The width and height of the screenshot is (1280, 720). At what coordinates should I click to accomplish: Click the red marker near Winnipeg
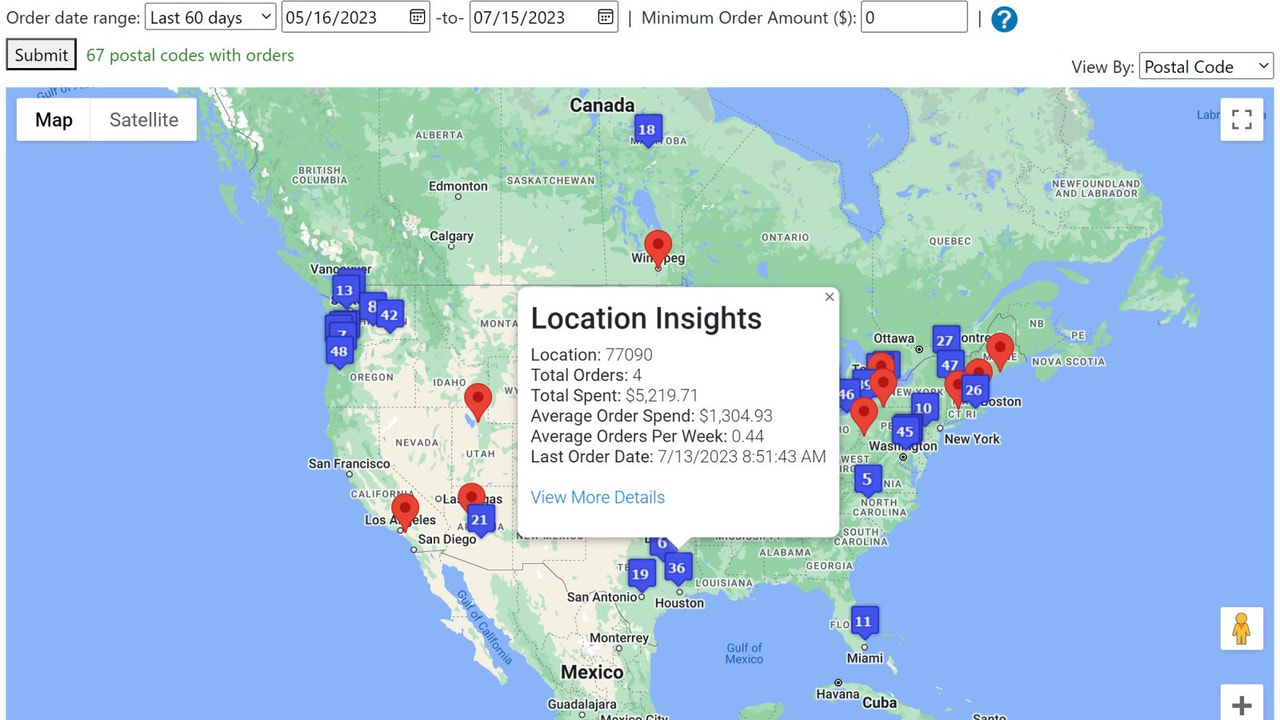(x=657, y=245)
